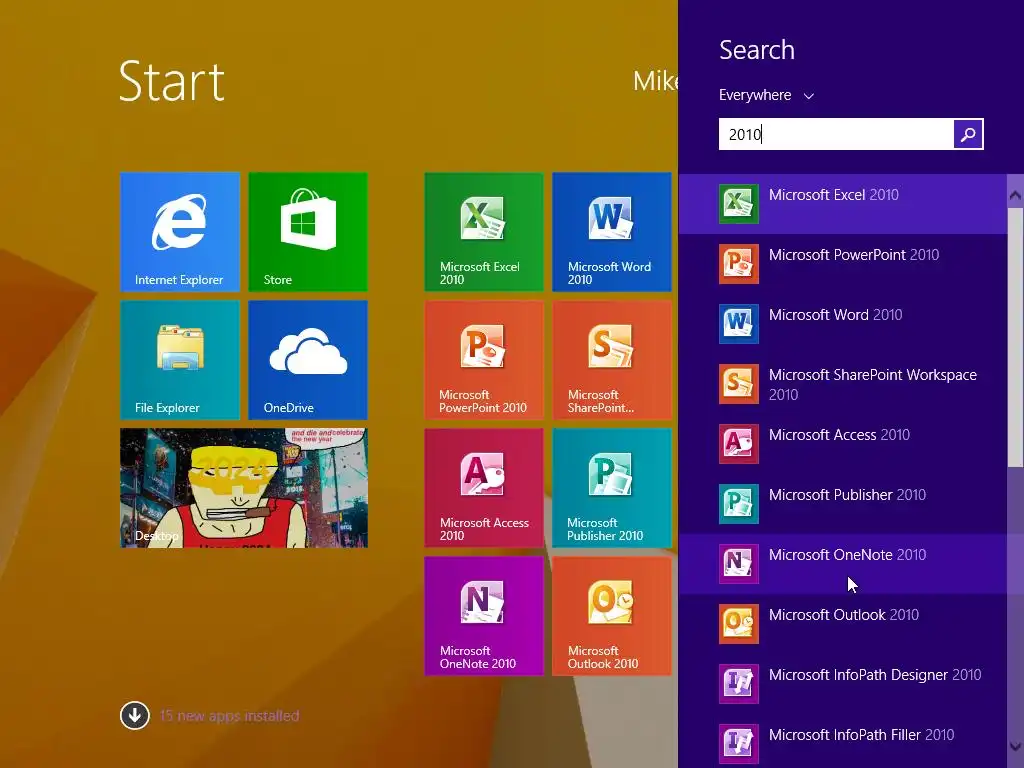Expand the Everywhere search scope dropdown
This screenshot has width=1024, height=768.
[x=766, y=95]
